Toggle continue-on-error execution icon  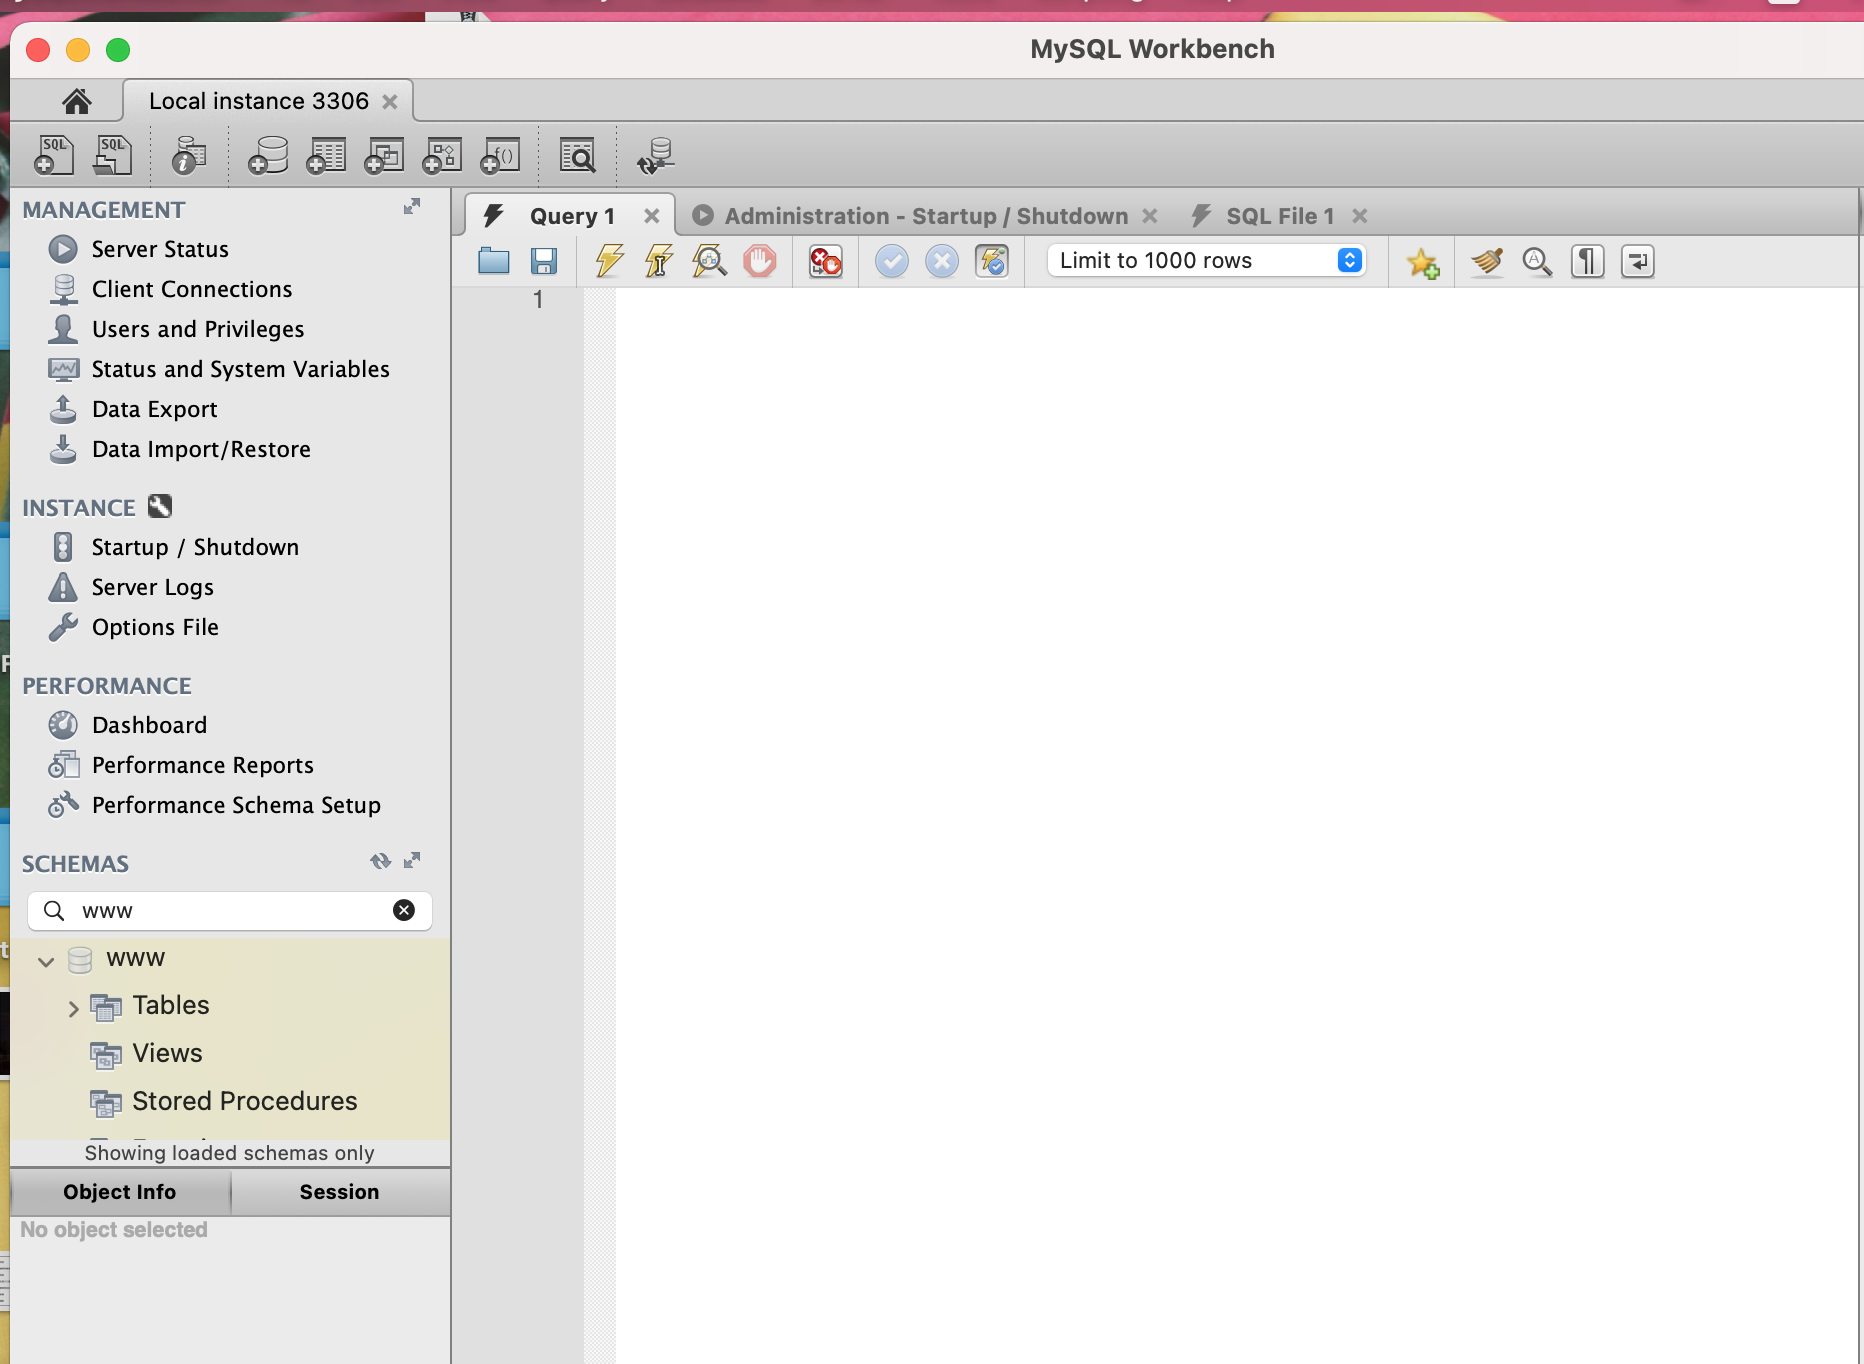[826, 261]
